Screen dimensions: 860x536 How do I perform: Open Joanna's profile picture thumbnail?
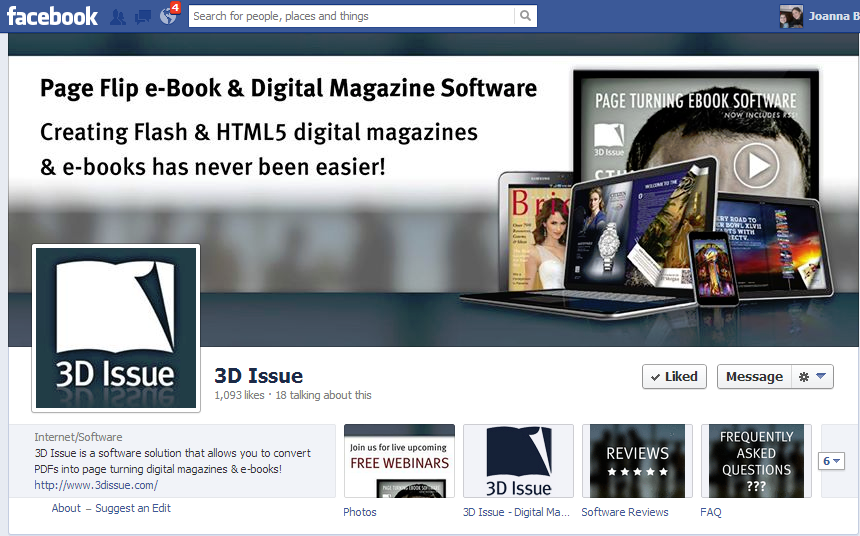pos(791,16)
